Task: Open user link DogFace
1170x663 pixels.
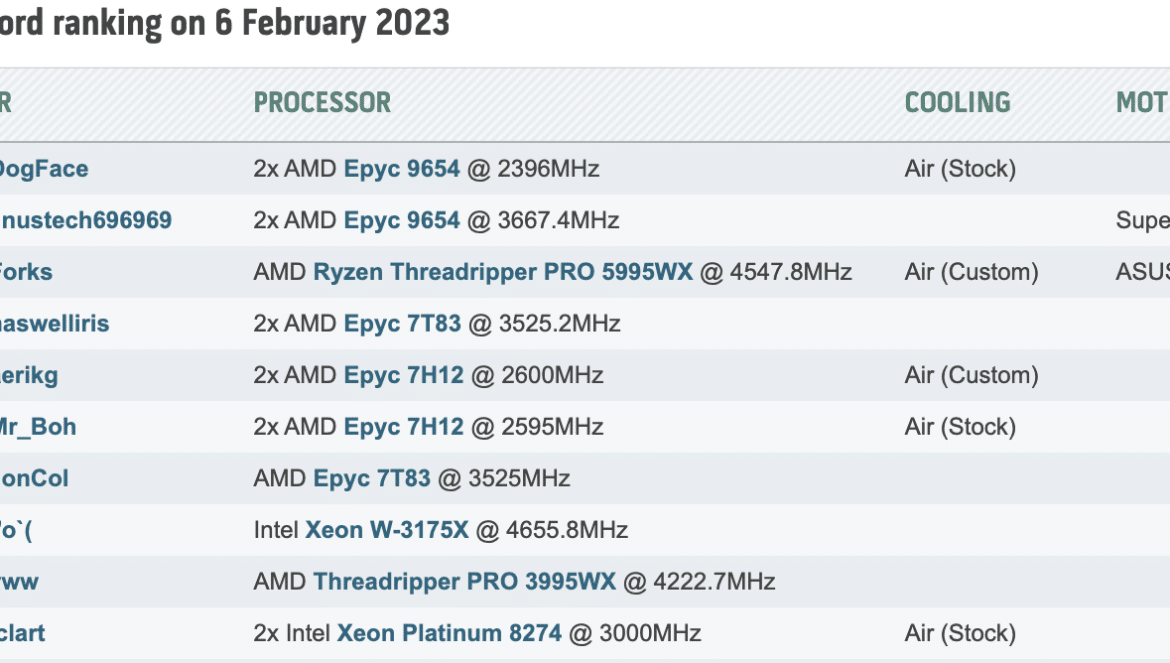Action: (44, 169)
